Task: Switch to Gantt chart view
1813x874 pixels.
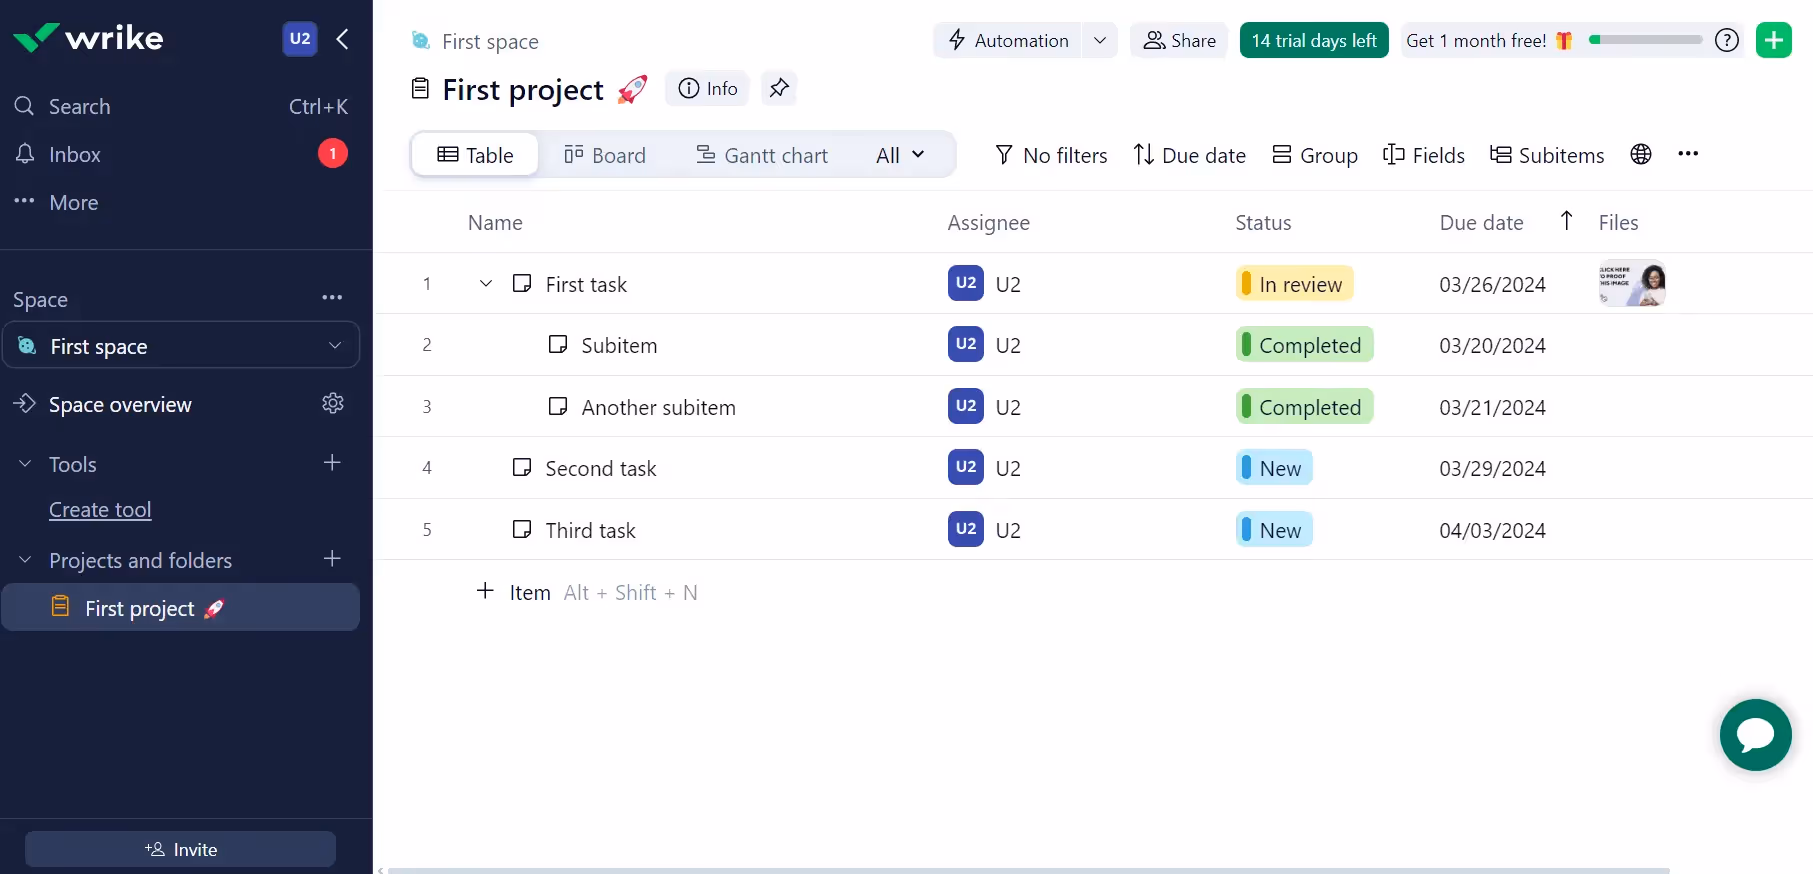Action: [x=762, y=155]
